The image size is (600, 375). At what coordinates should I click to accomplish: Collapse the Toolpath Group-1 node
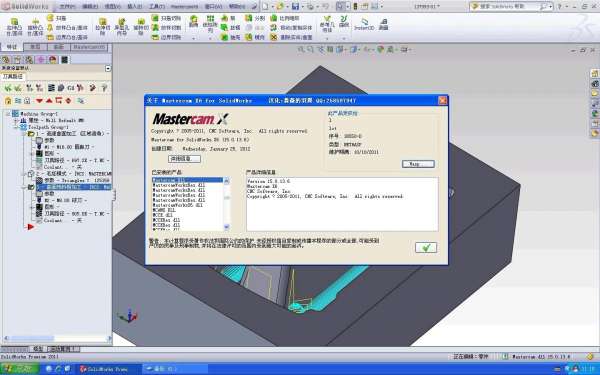(x=16, y=127)
